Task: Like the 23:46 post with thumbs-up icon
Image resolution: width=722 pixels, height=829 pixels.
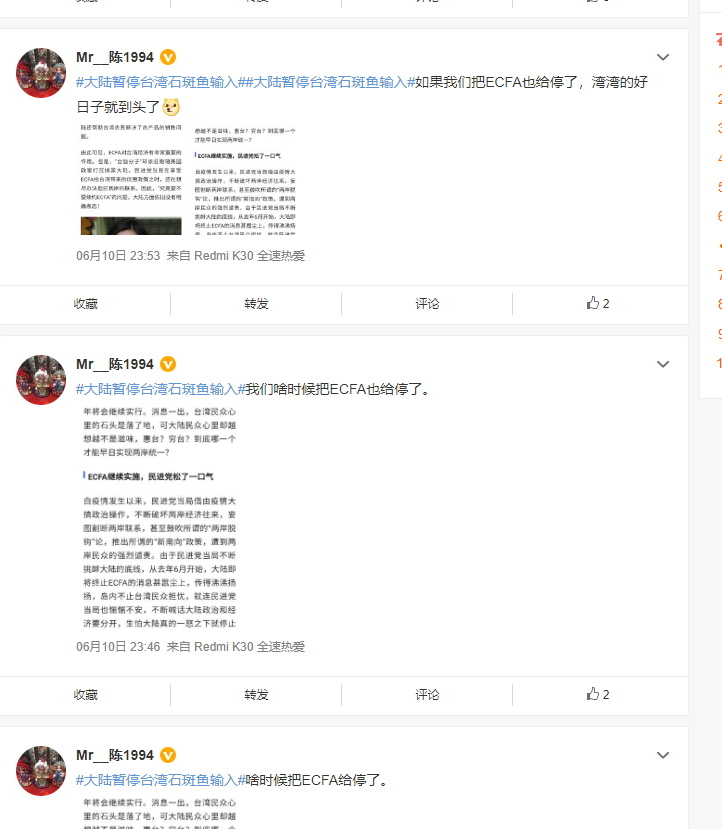Action: [x=598, y=694]
